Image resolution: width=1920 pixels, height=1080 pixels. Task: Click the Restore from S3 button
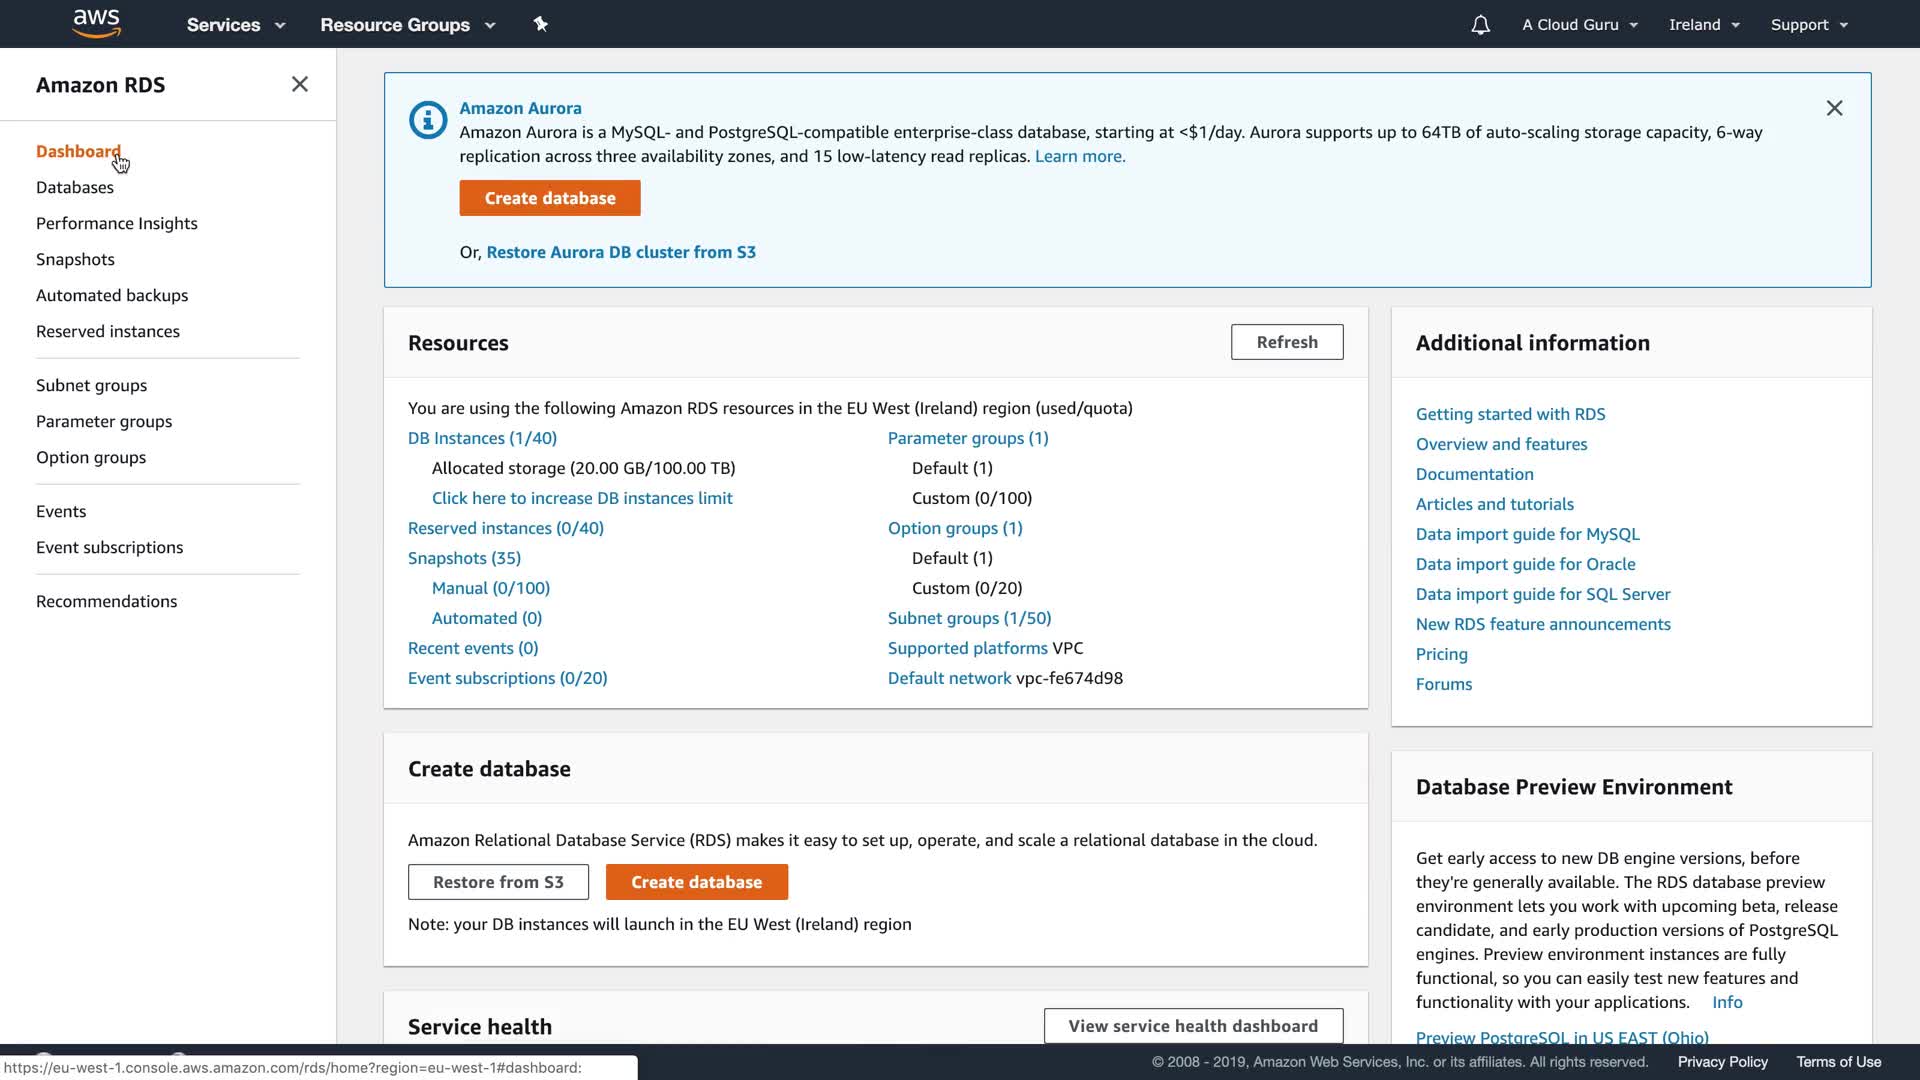(x=498, y=882)
